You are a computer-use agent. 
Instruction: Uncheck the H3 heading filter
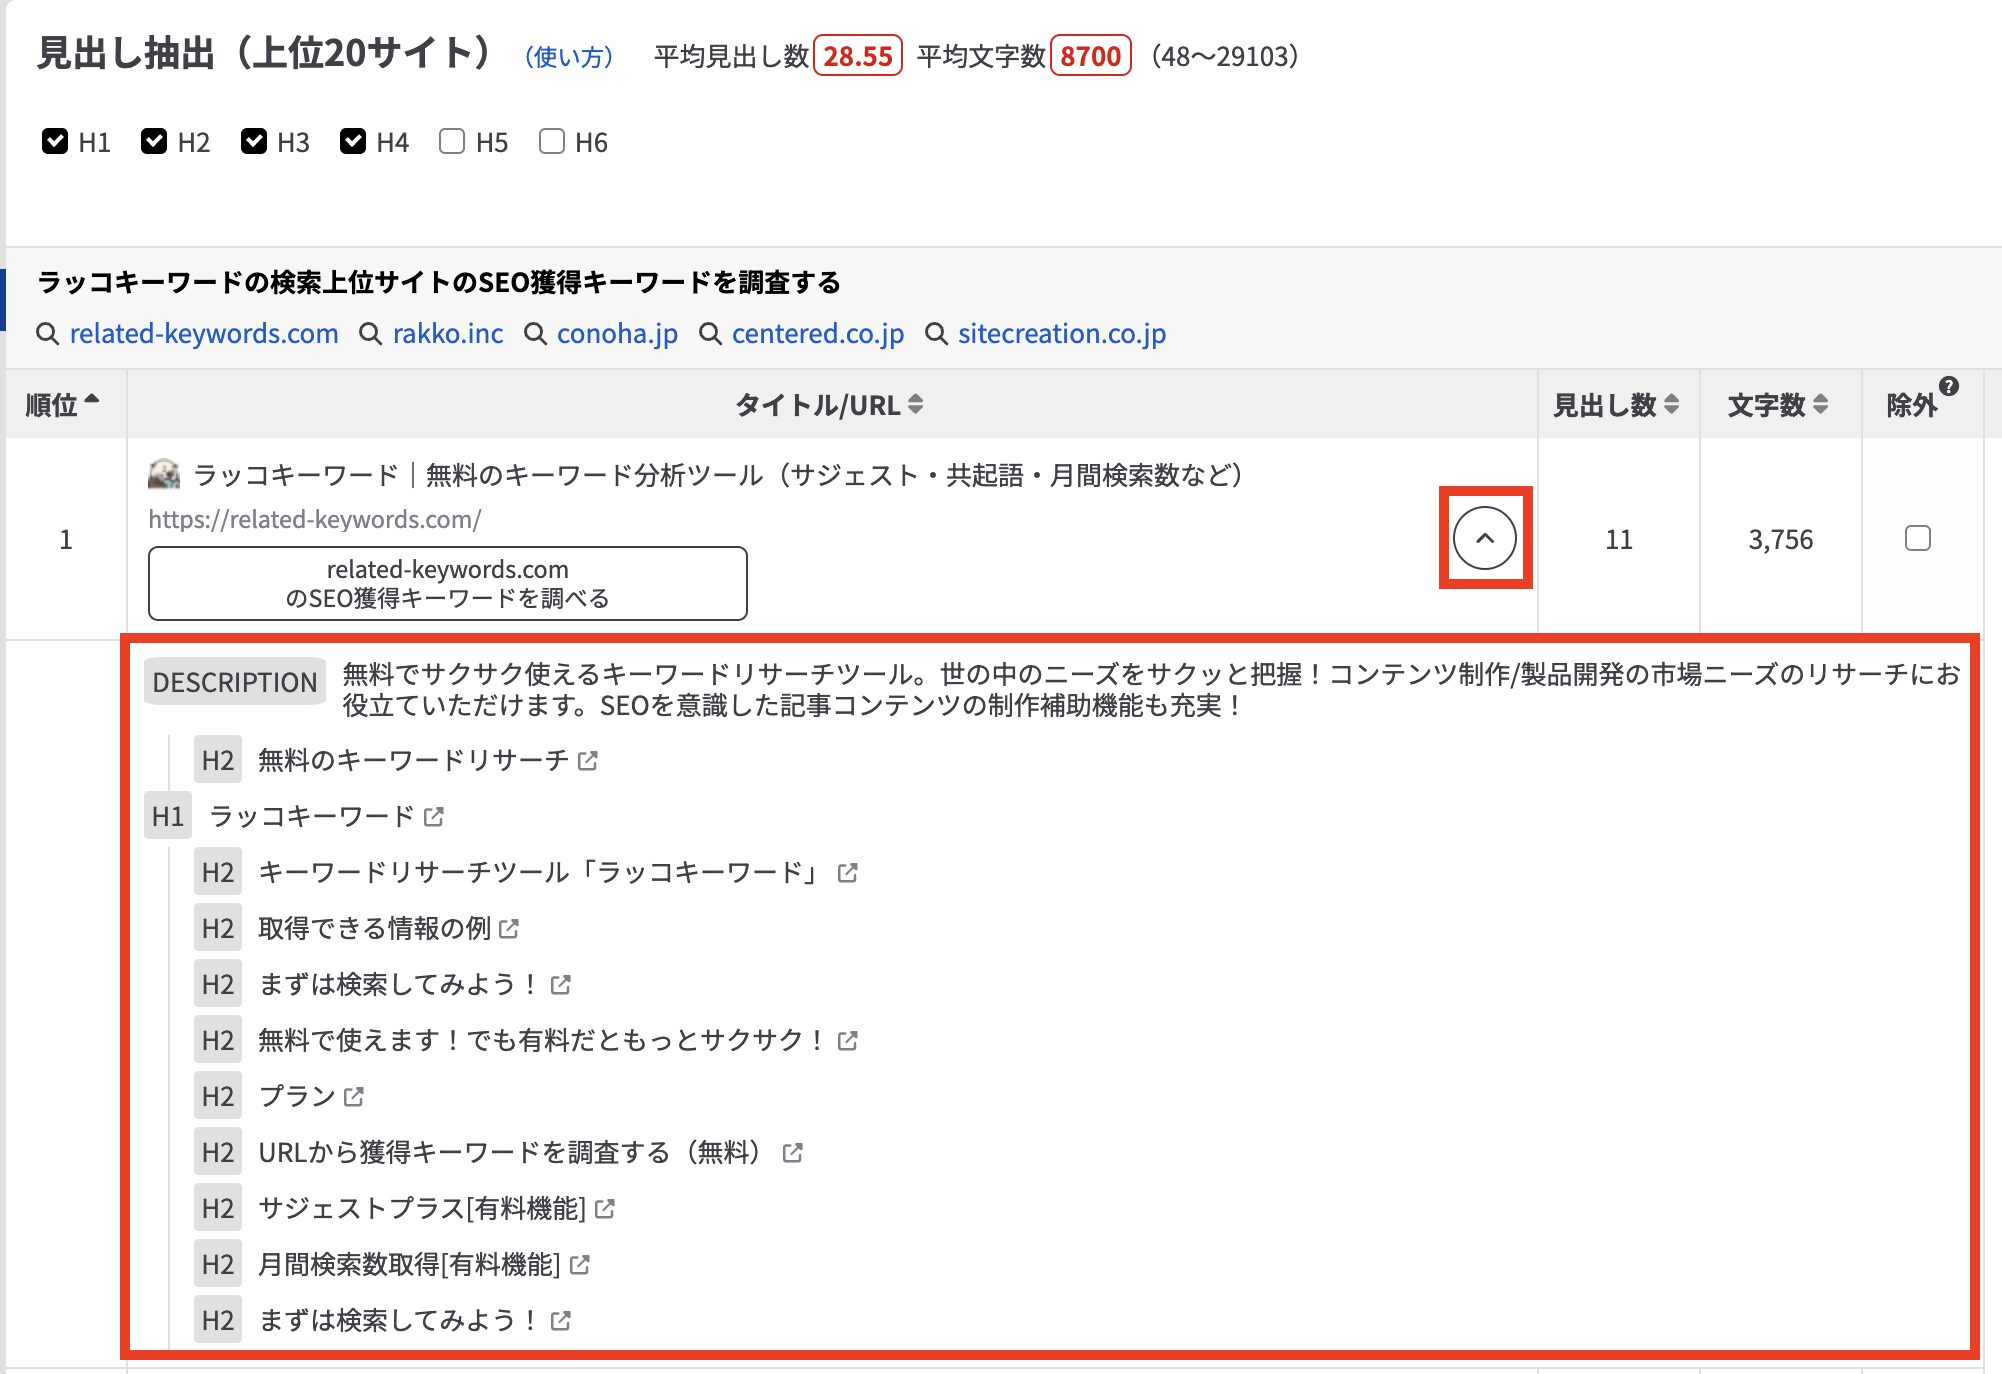[254, 141]
